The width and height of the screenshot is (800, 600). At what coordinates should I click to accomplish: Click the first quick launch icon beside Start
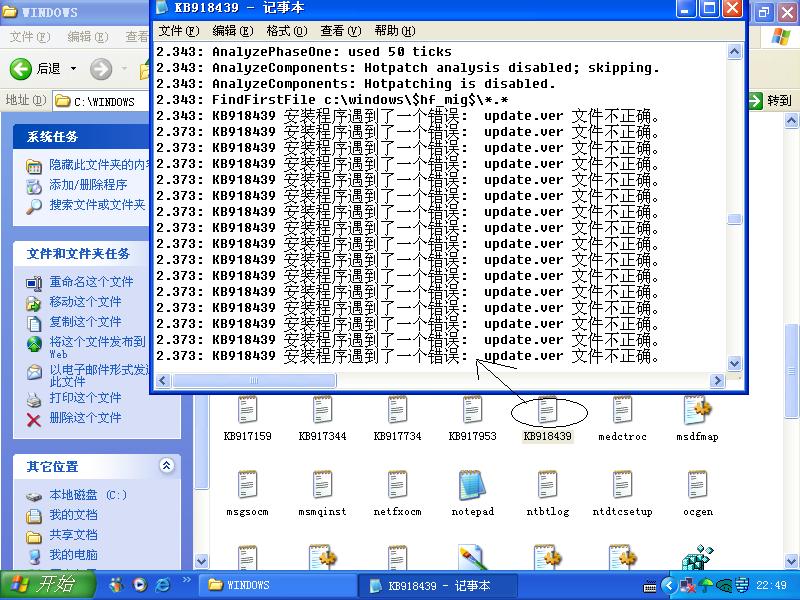pyautogui.click(x=117, y=584)
